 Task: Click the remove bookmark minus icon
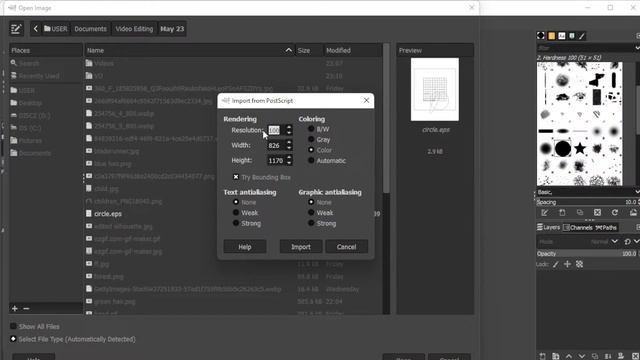pyautogui.click(x=26, y=309)
